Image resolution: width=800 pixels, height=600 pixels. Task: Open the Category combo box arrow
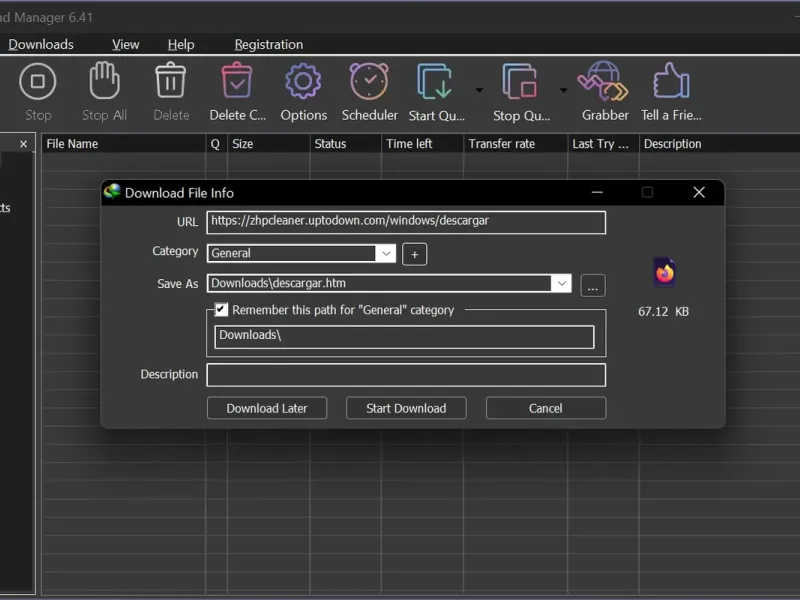386,253
